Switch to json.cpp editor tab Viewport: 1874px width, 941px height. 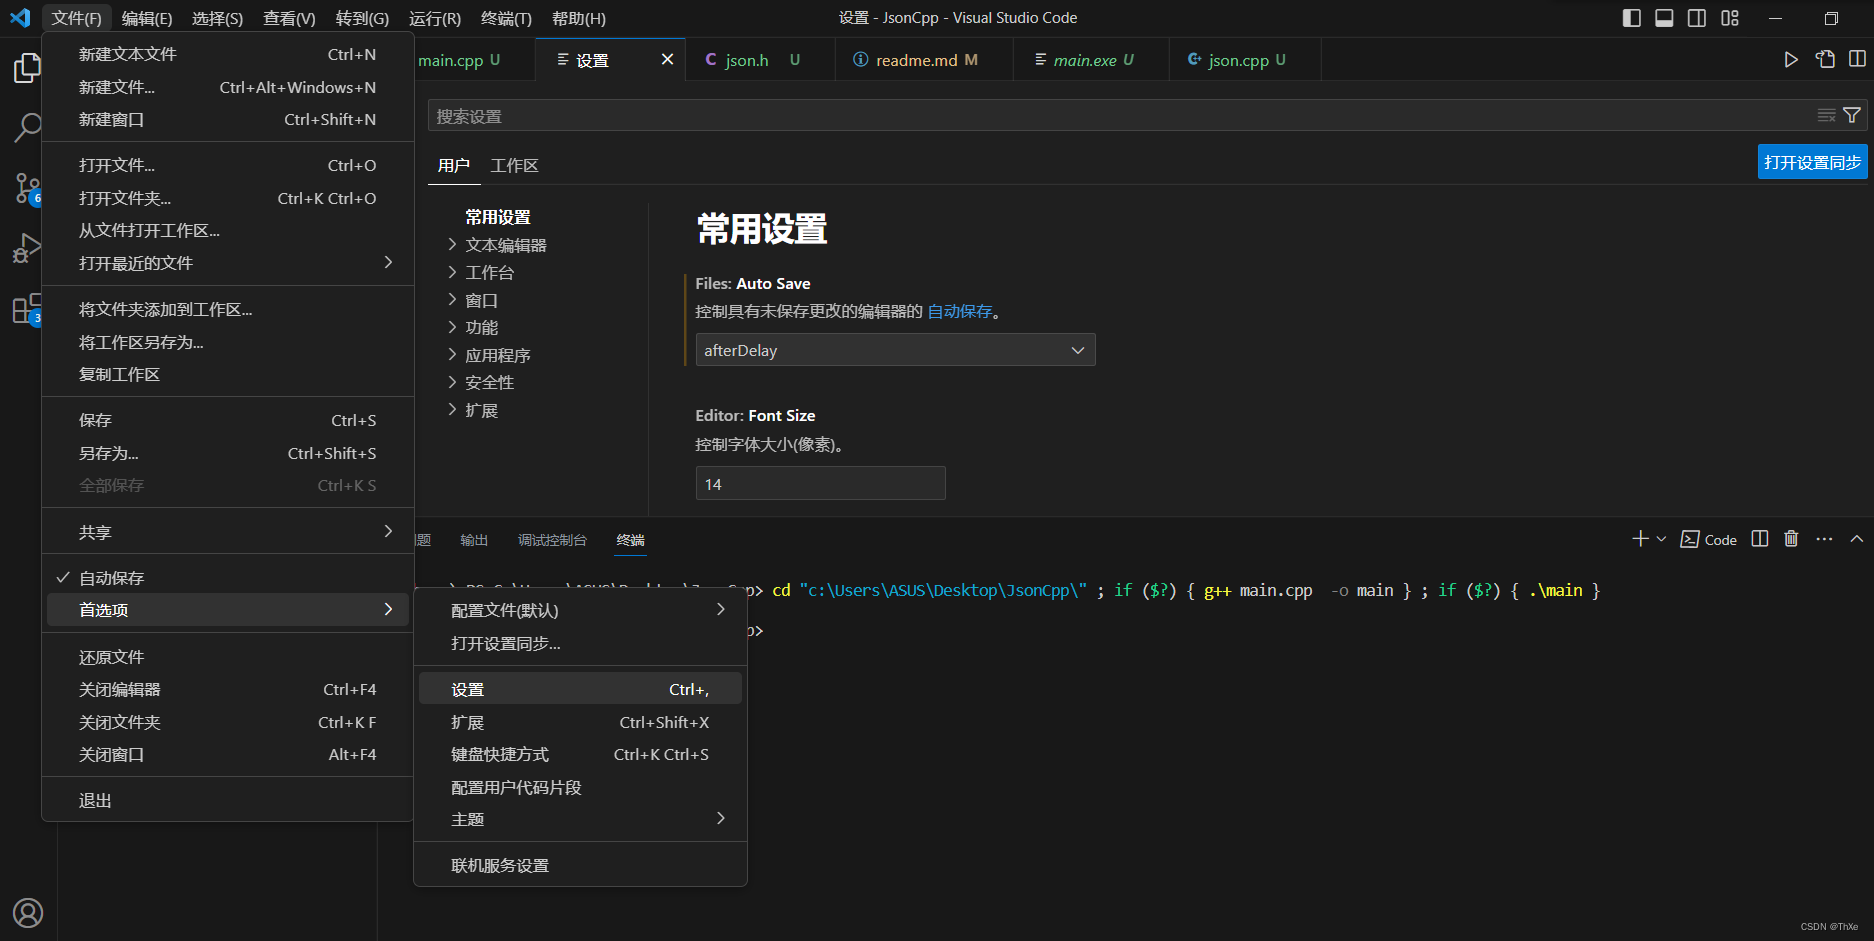click(x=1245, y=60)
